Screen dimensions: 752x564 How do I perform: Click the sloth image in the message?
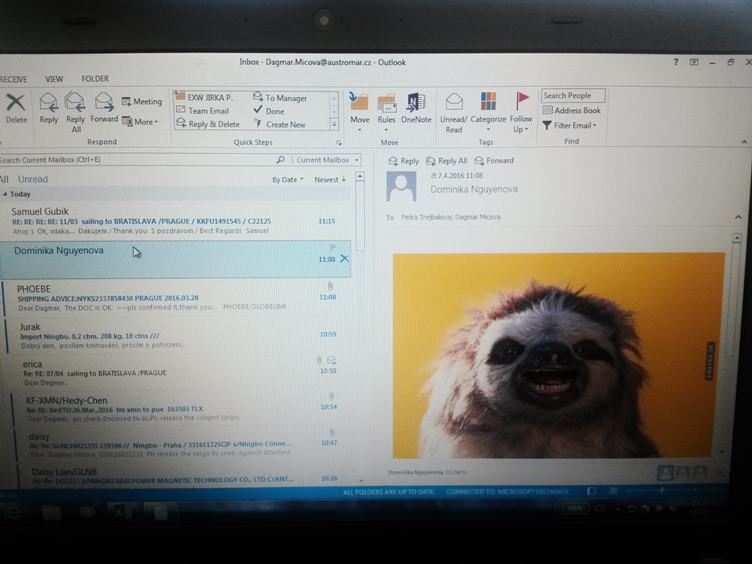[x=558, y=355]
